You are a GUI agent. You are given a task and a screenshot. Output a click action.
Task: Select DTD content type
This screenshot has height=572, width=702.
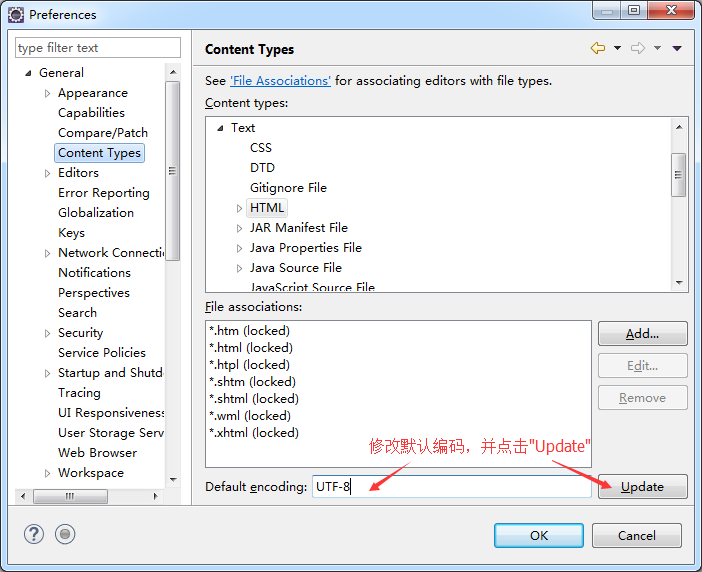coord(262,168)
